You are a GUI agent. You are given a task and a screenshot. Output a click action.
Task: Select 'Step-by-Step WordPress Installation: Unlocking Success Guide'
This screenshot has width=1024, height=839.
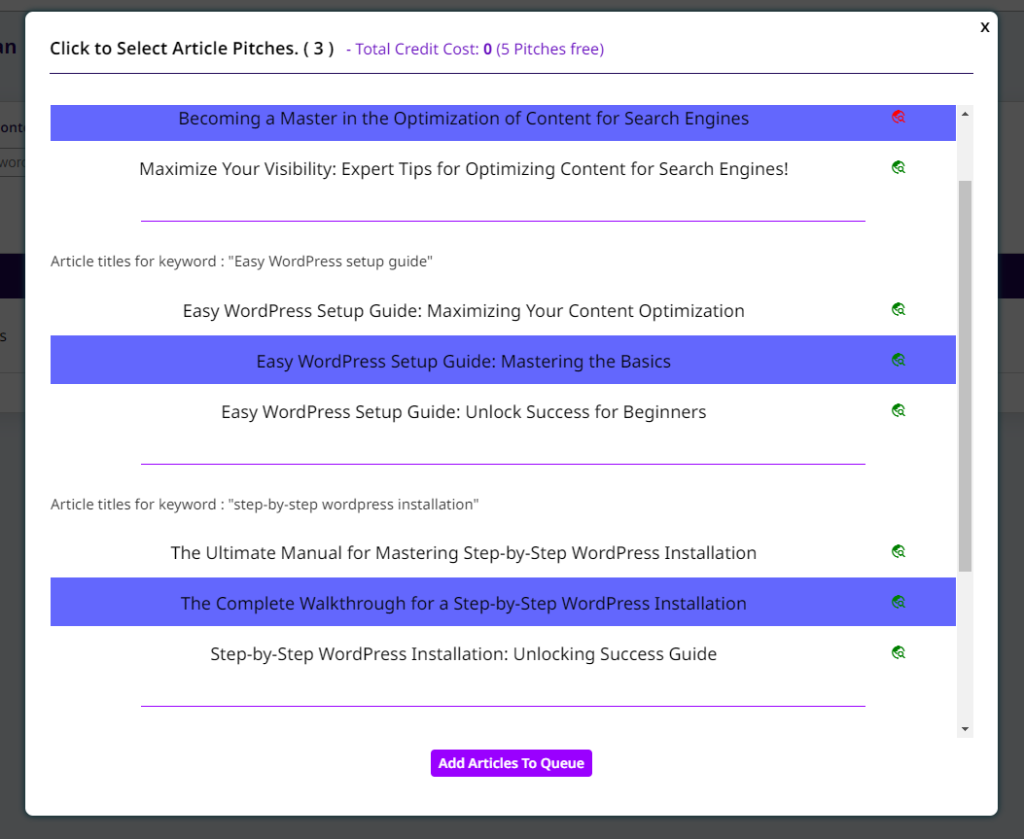[463, 655]
